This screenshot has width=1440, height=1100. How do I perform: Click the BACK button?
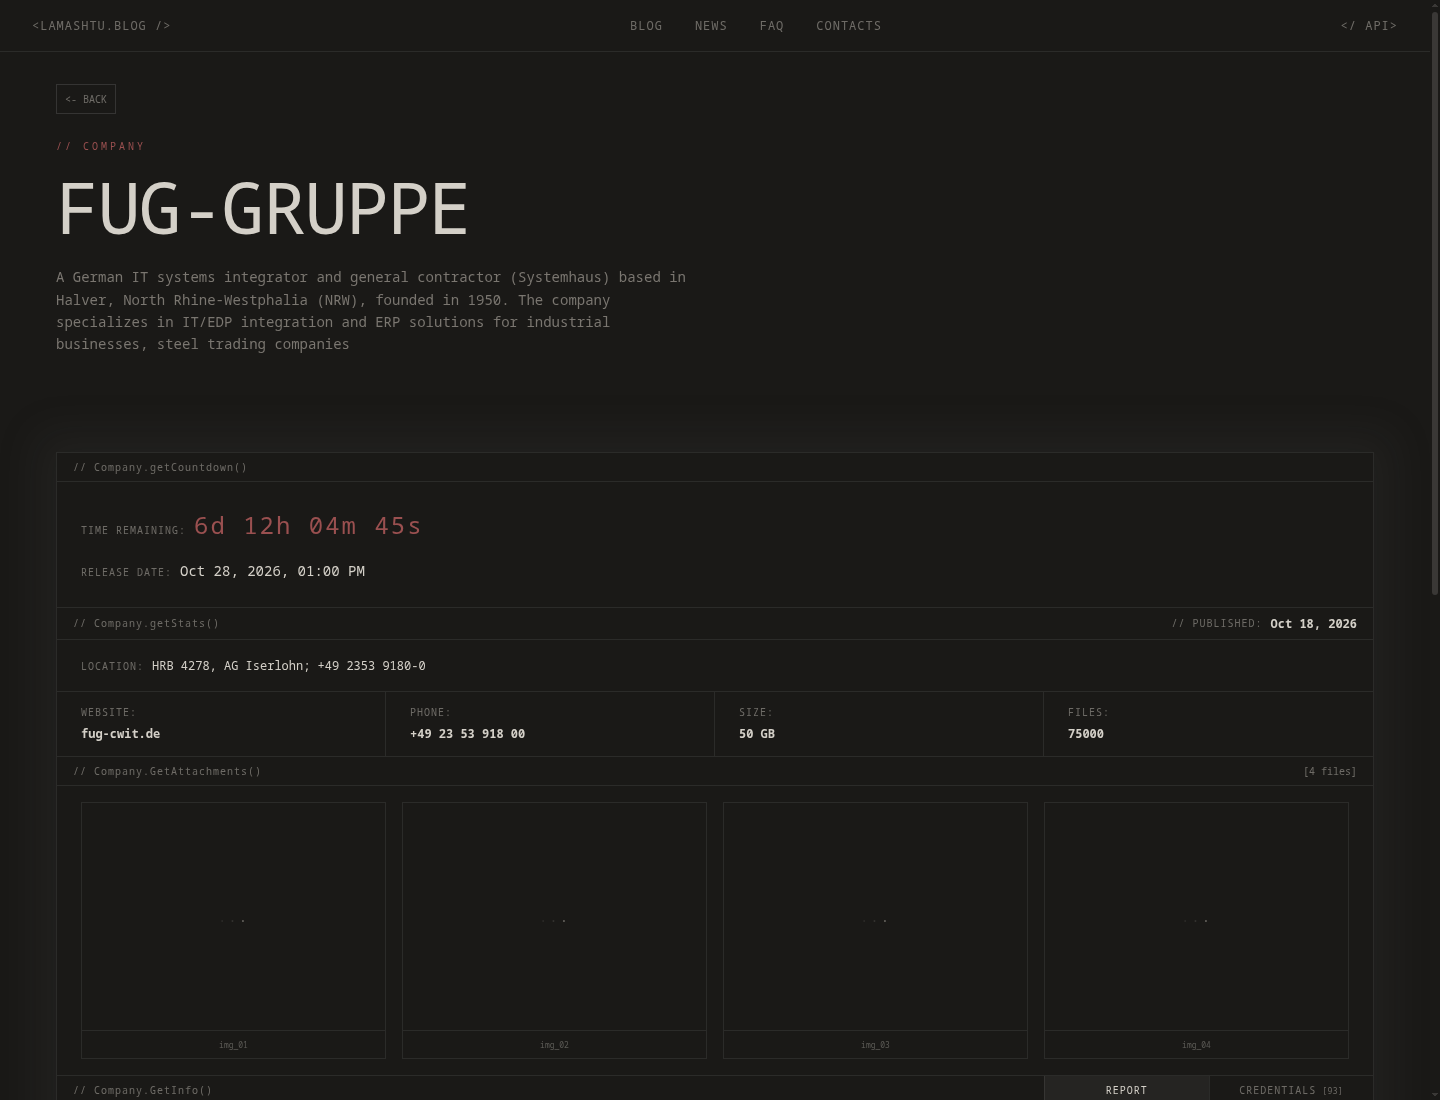click(86, 99)
